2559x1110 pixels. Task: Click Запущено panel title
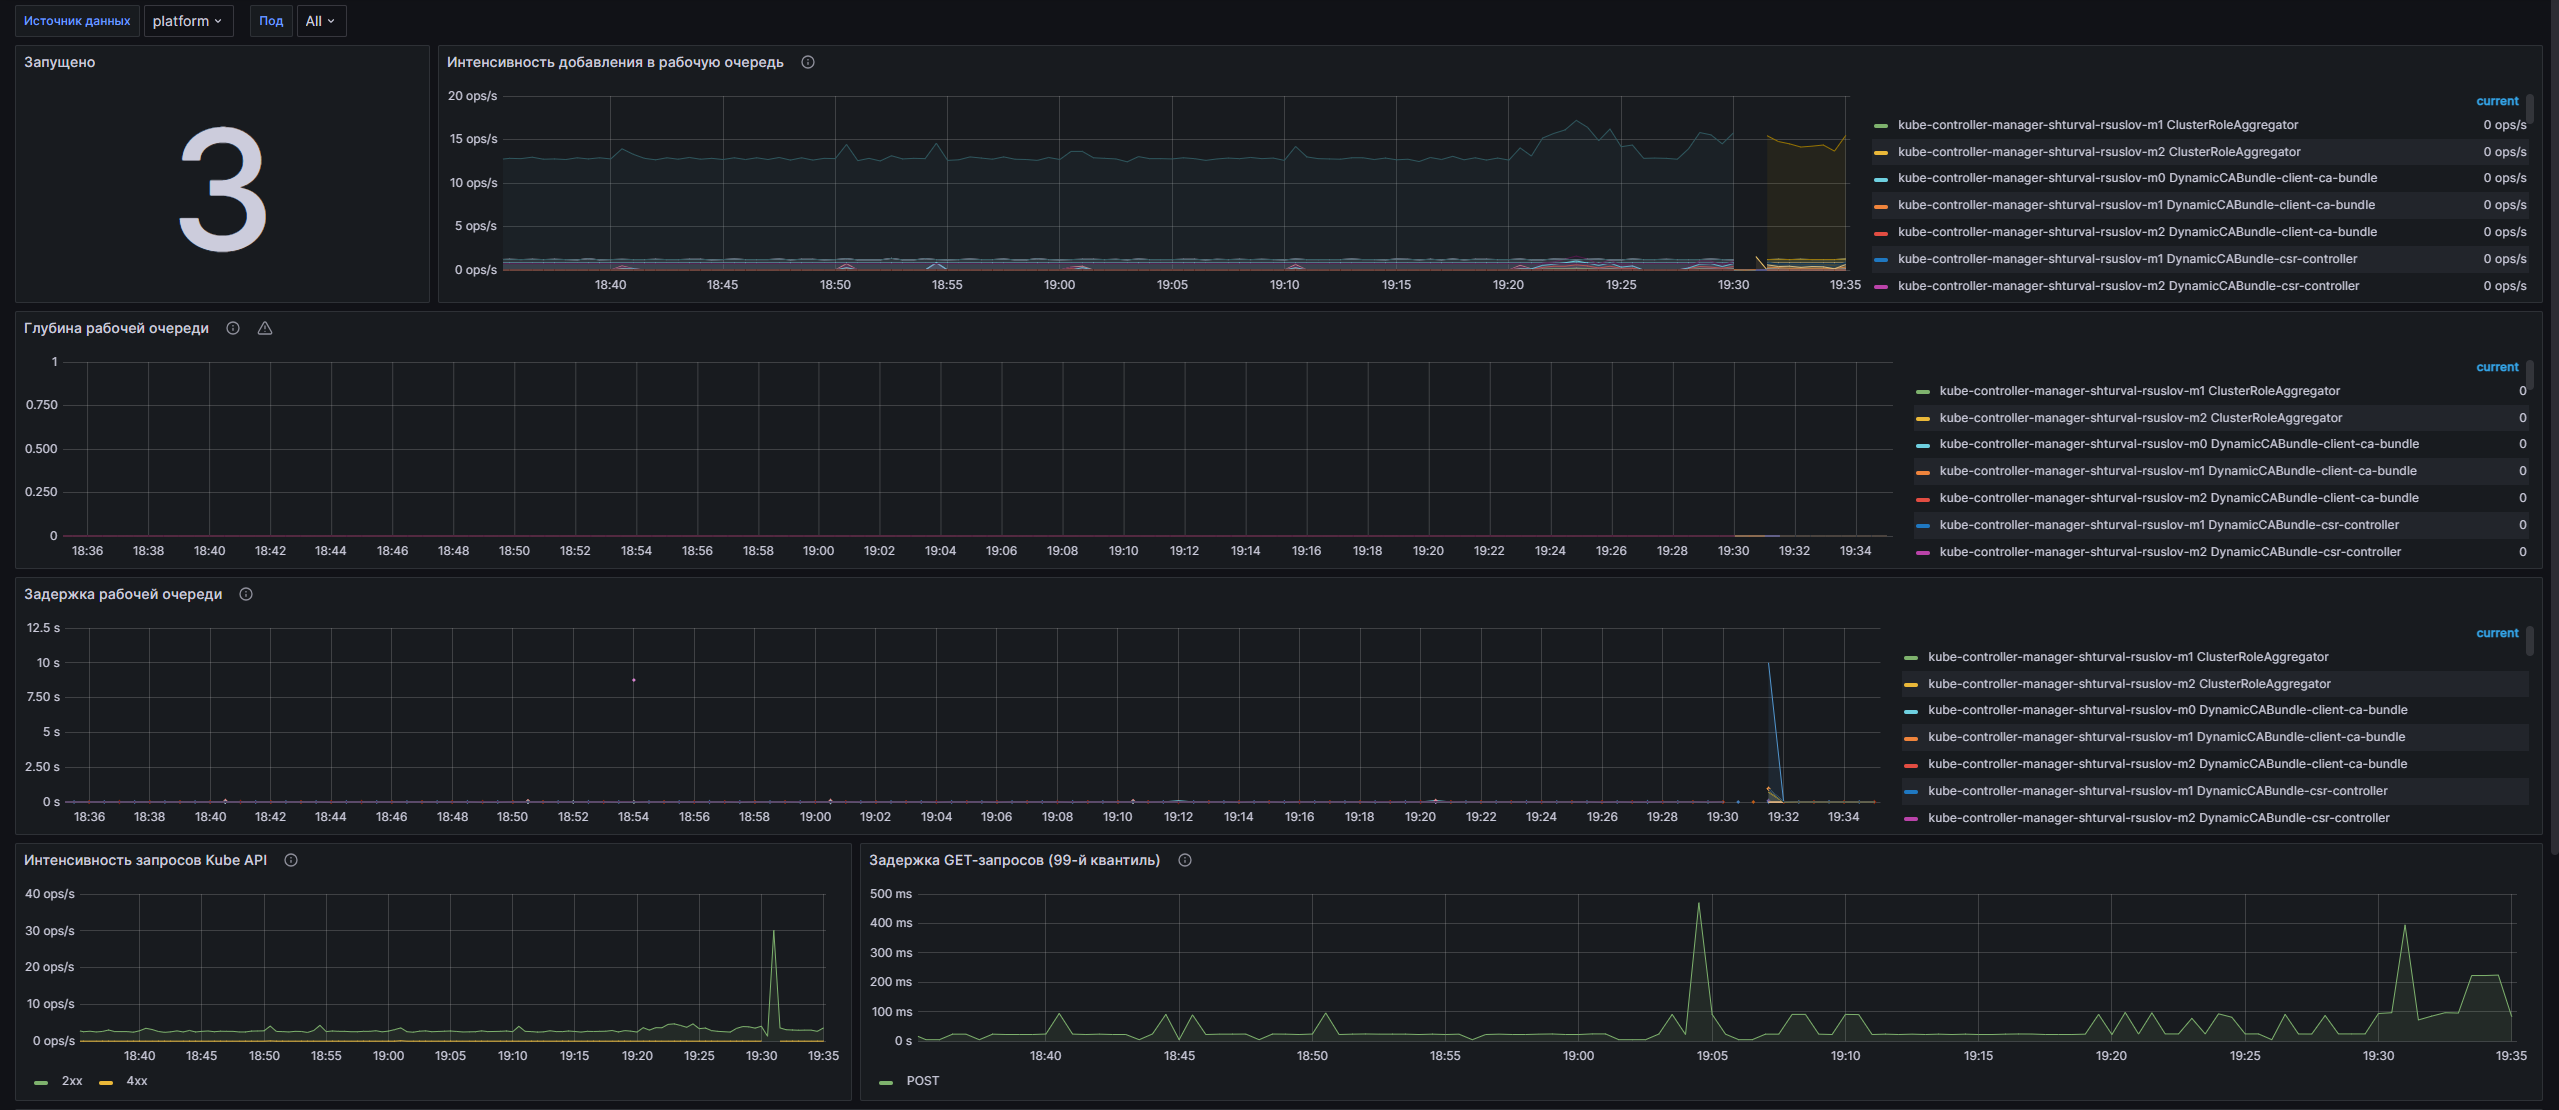click(60, 62)
